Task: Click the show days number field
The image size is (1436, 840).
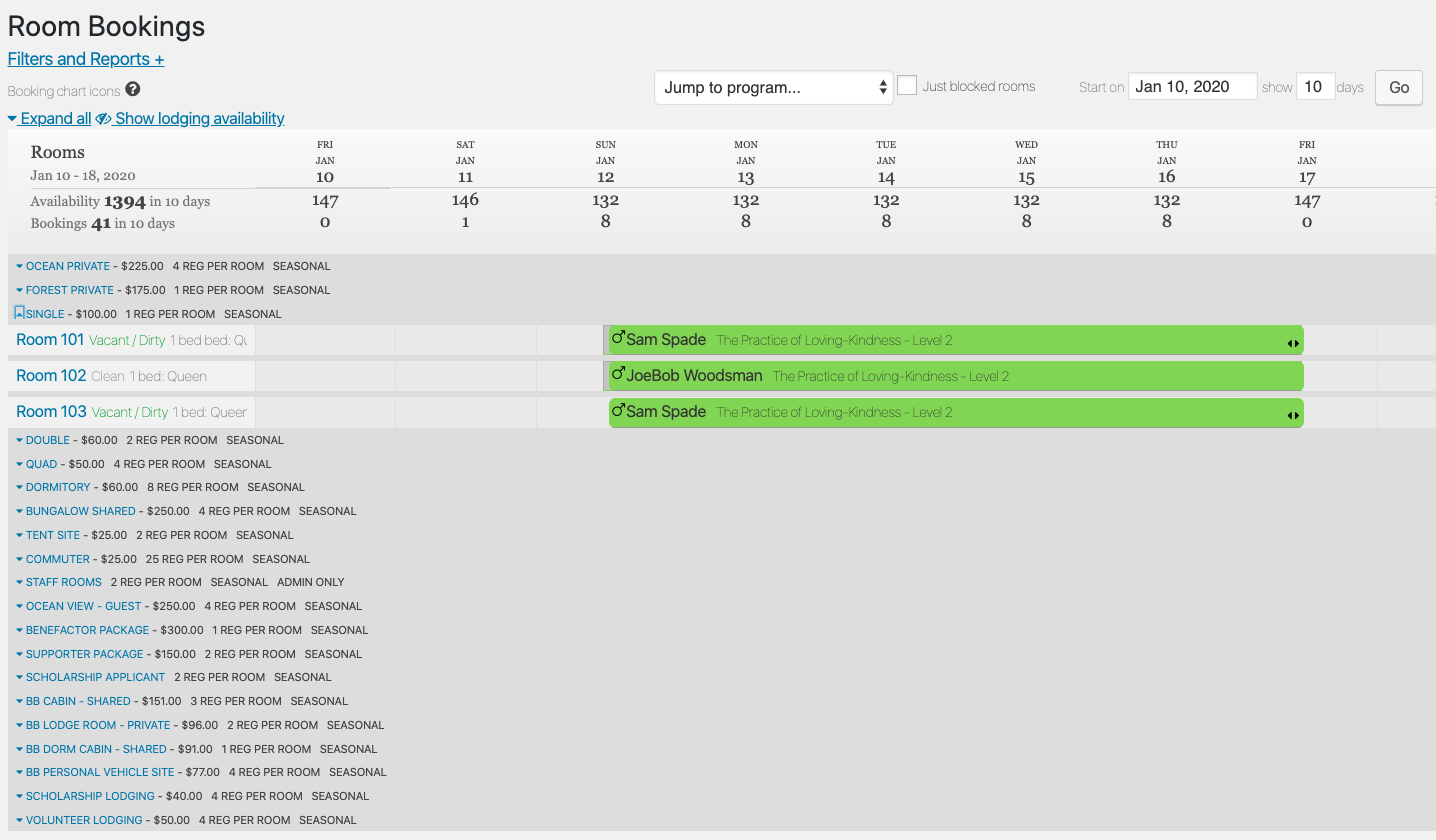Action: click(1314, 86)
